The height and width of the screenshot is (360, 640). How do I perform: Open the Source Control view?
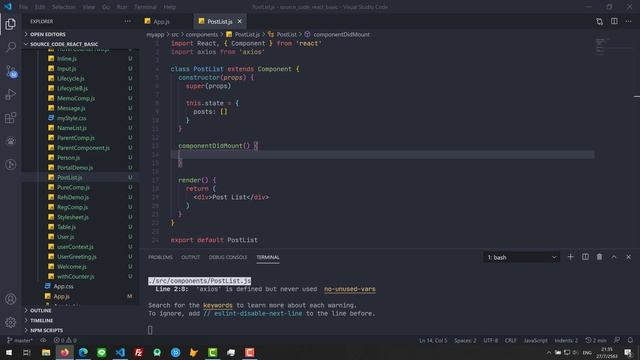point(11,71)
